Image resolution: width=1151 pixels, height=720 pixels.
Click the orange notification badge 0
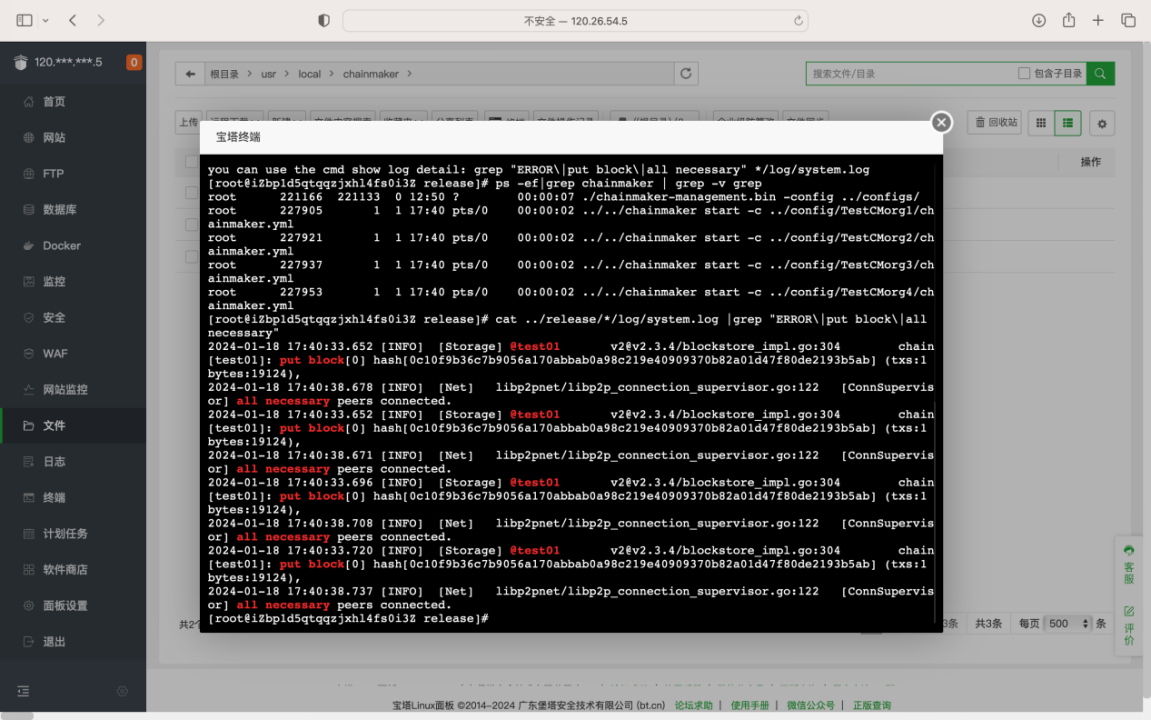click(134, 62)
